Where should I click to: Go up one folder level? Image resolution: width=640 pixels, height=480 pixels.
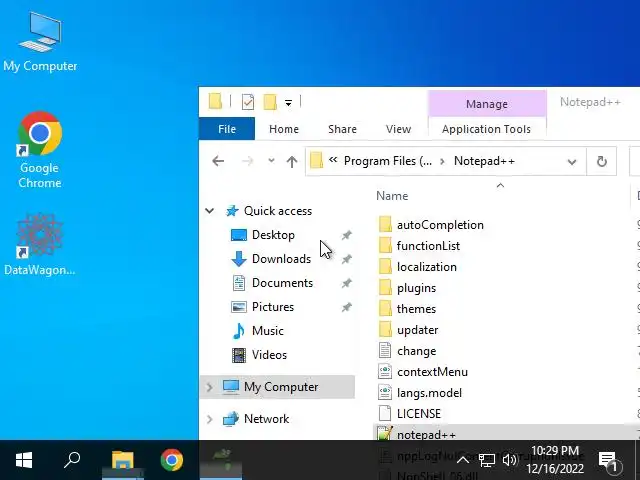tap(291, 162)
